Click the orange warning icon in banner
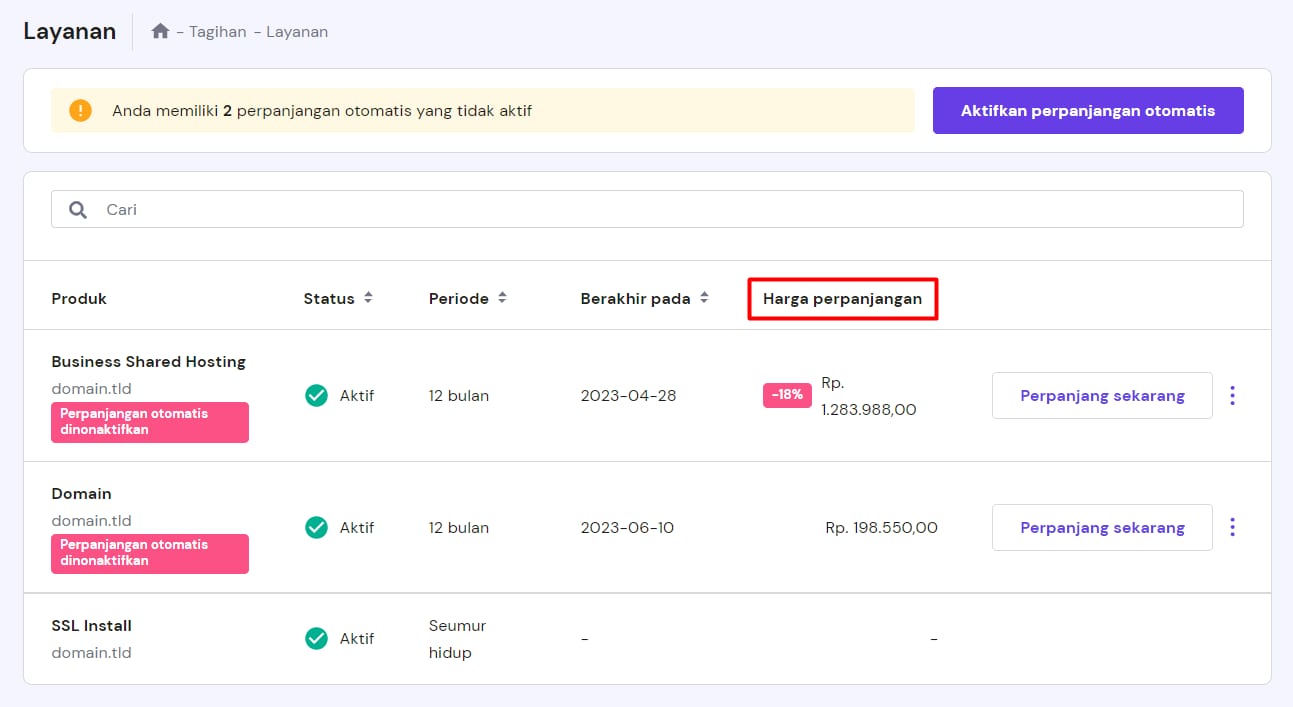 coord(80,111)
